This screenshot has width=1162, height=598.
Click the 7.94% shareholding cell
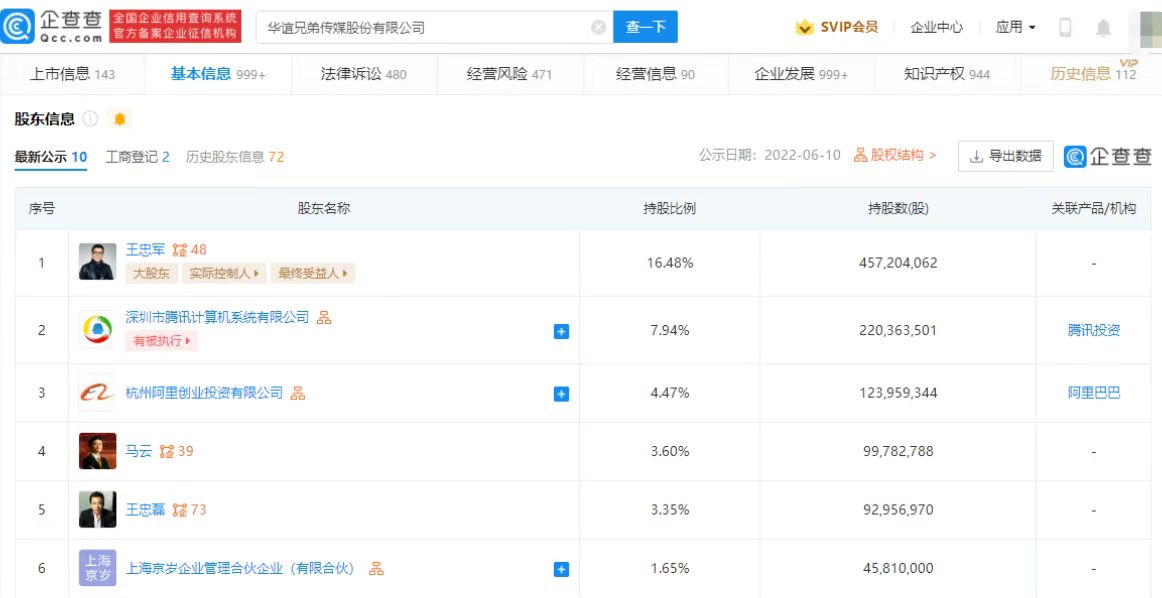coord(670,330)
